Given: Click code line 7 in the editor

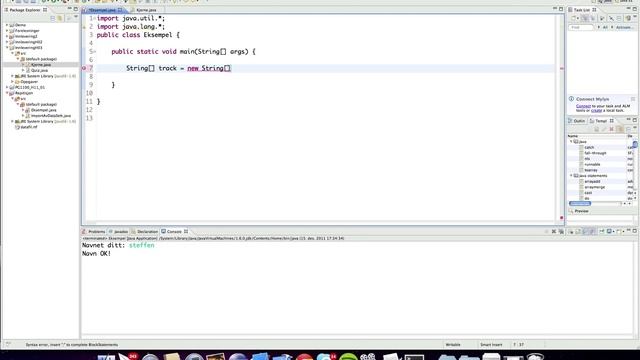Looking at the screenshot, I should click(325, 68).
